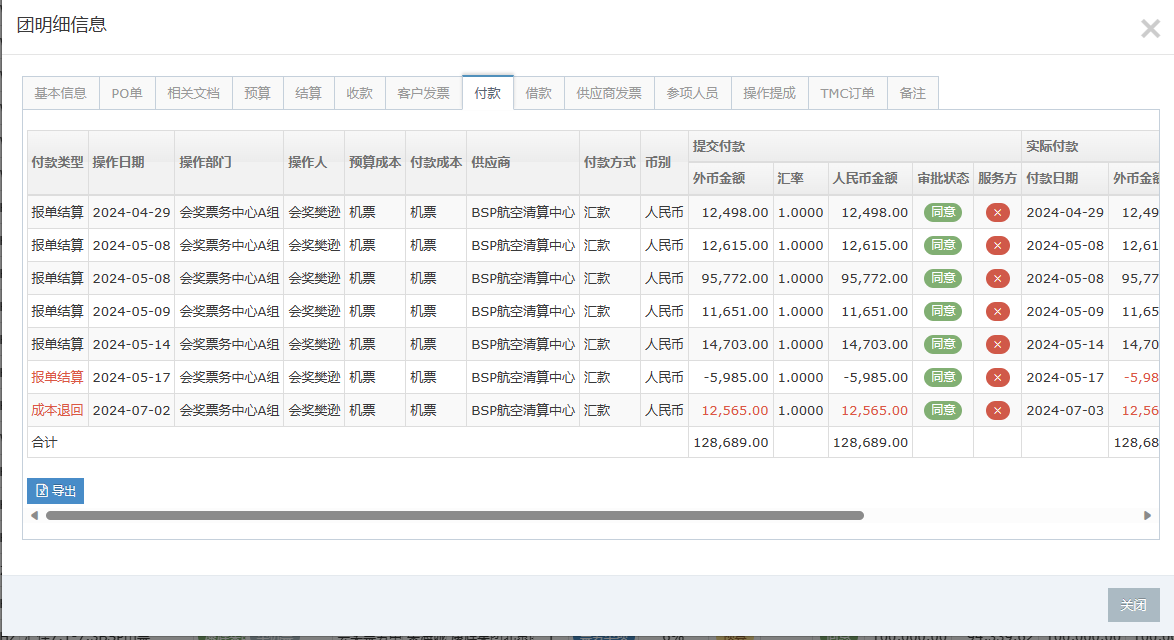1174x640 pixels.
Task: Click red X icon in 2024-04-29 row
Action: tap(997, 212)
